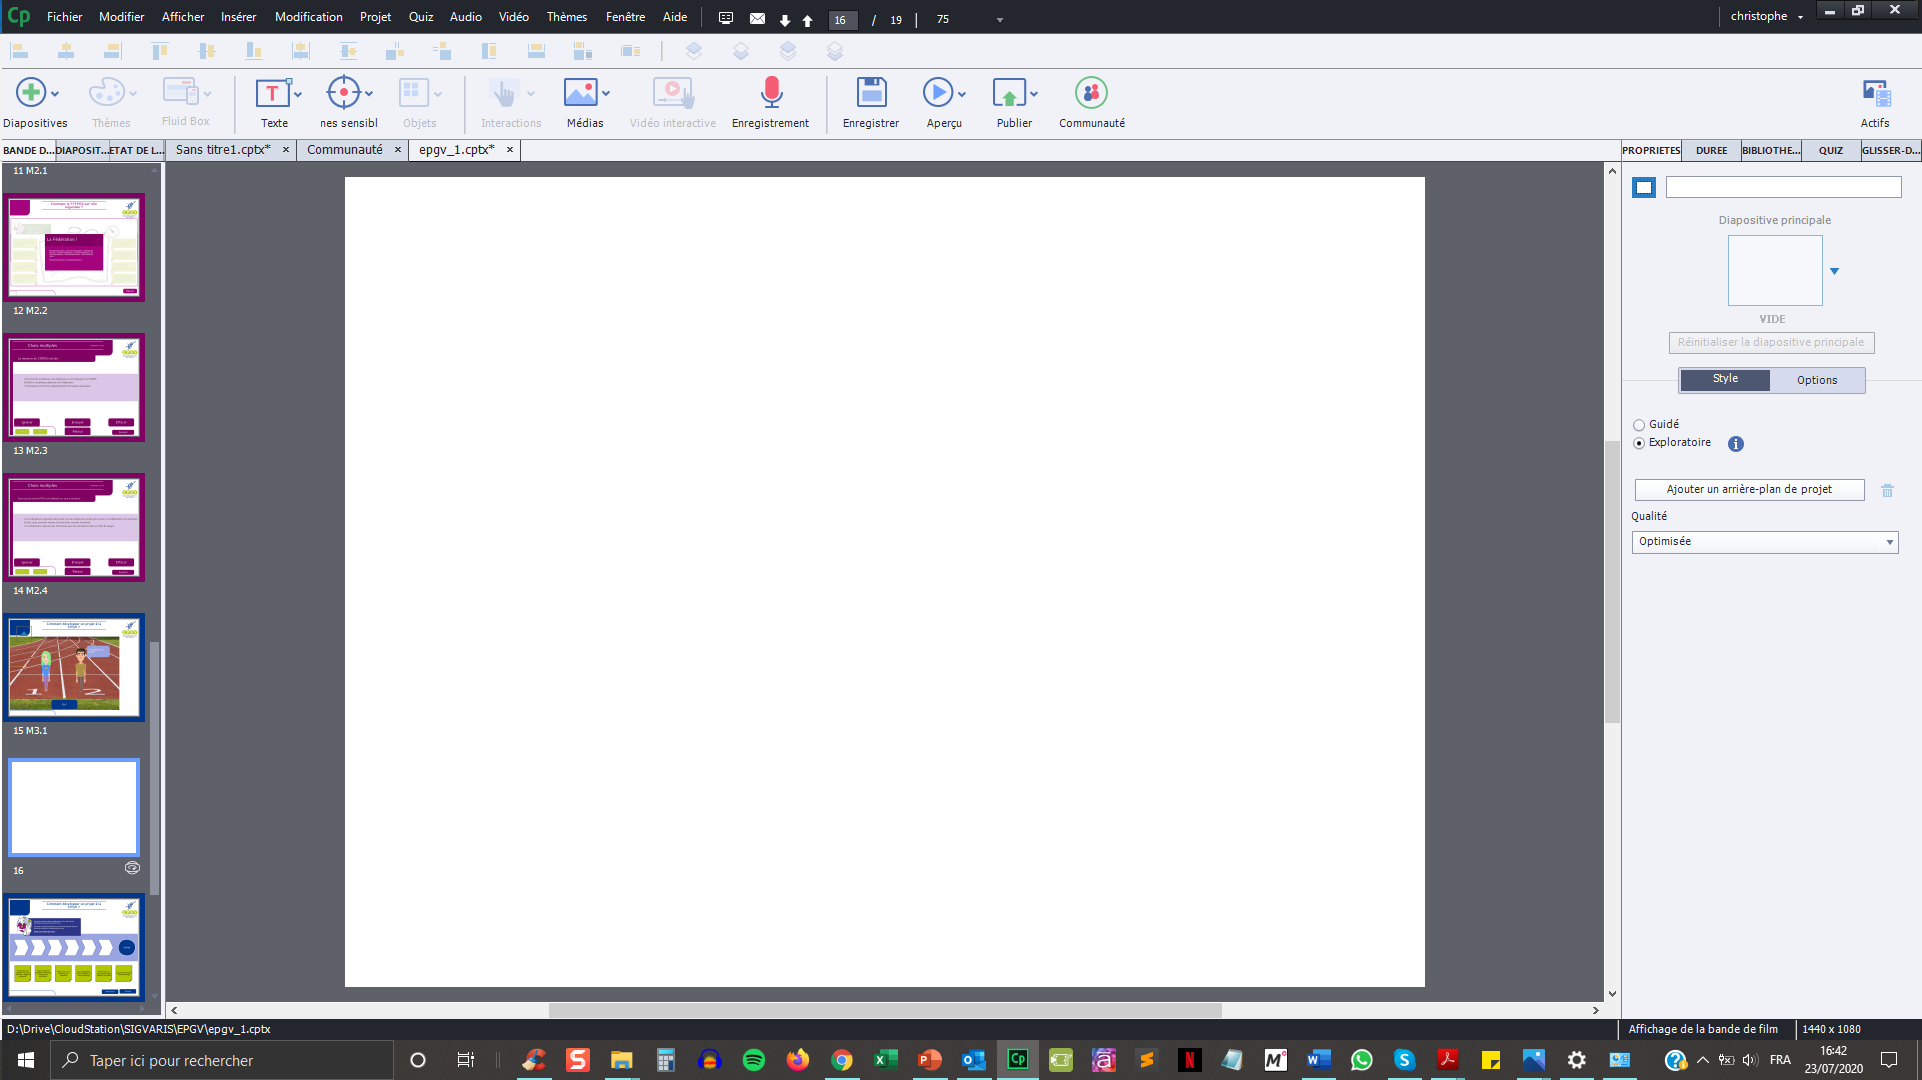
Task: Select the Exploratoire radio button
Action: click(1639, 443)
